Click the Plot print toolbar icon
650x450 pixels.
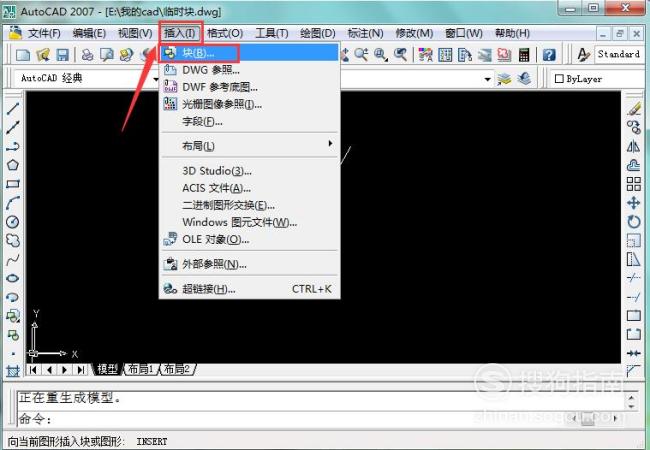click(87, 55)
